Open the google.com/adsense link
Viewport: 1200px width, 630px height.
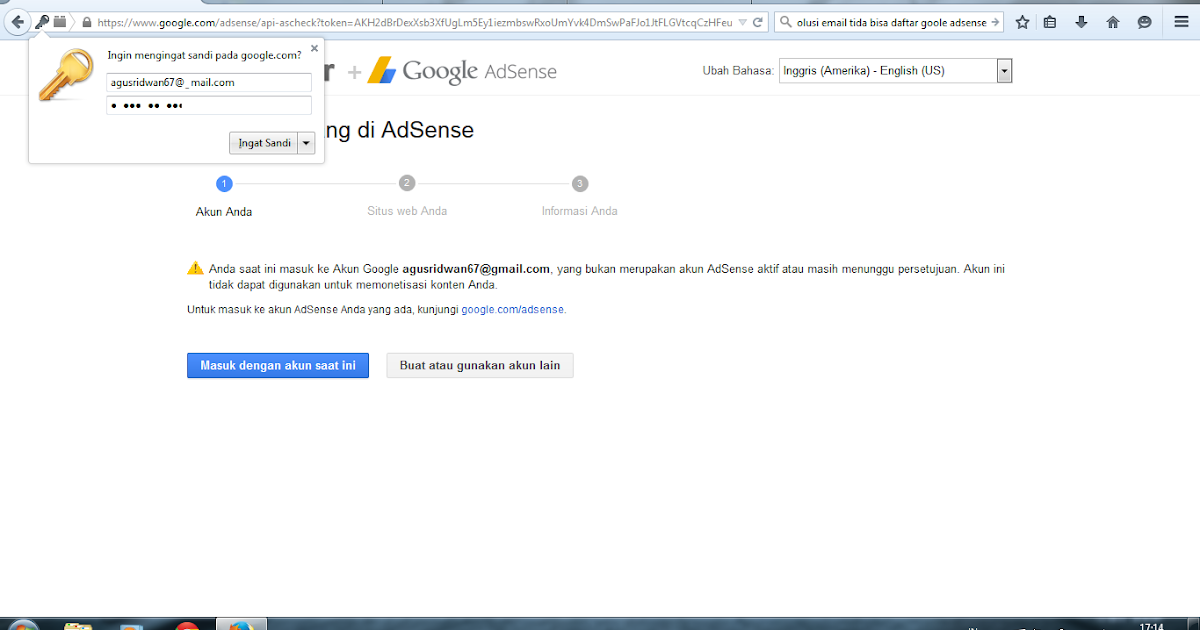tap(513, 310)
